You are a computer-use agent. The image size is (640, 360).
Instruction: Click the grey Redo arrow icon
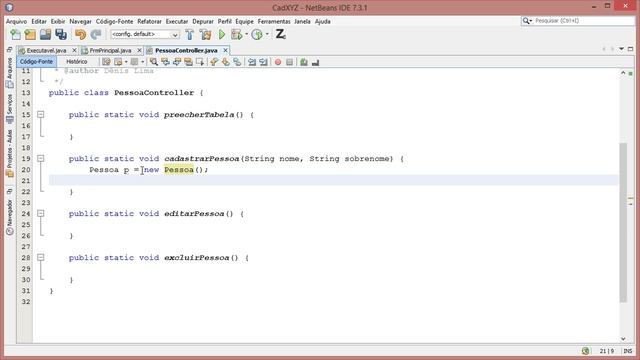96,34
